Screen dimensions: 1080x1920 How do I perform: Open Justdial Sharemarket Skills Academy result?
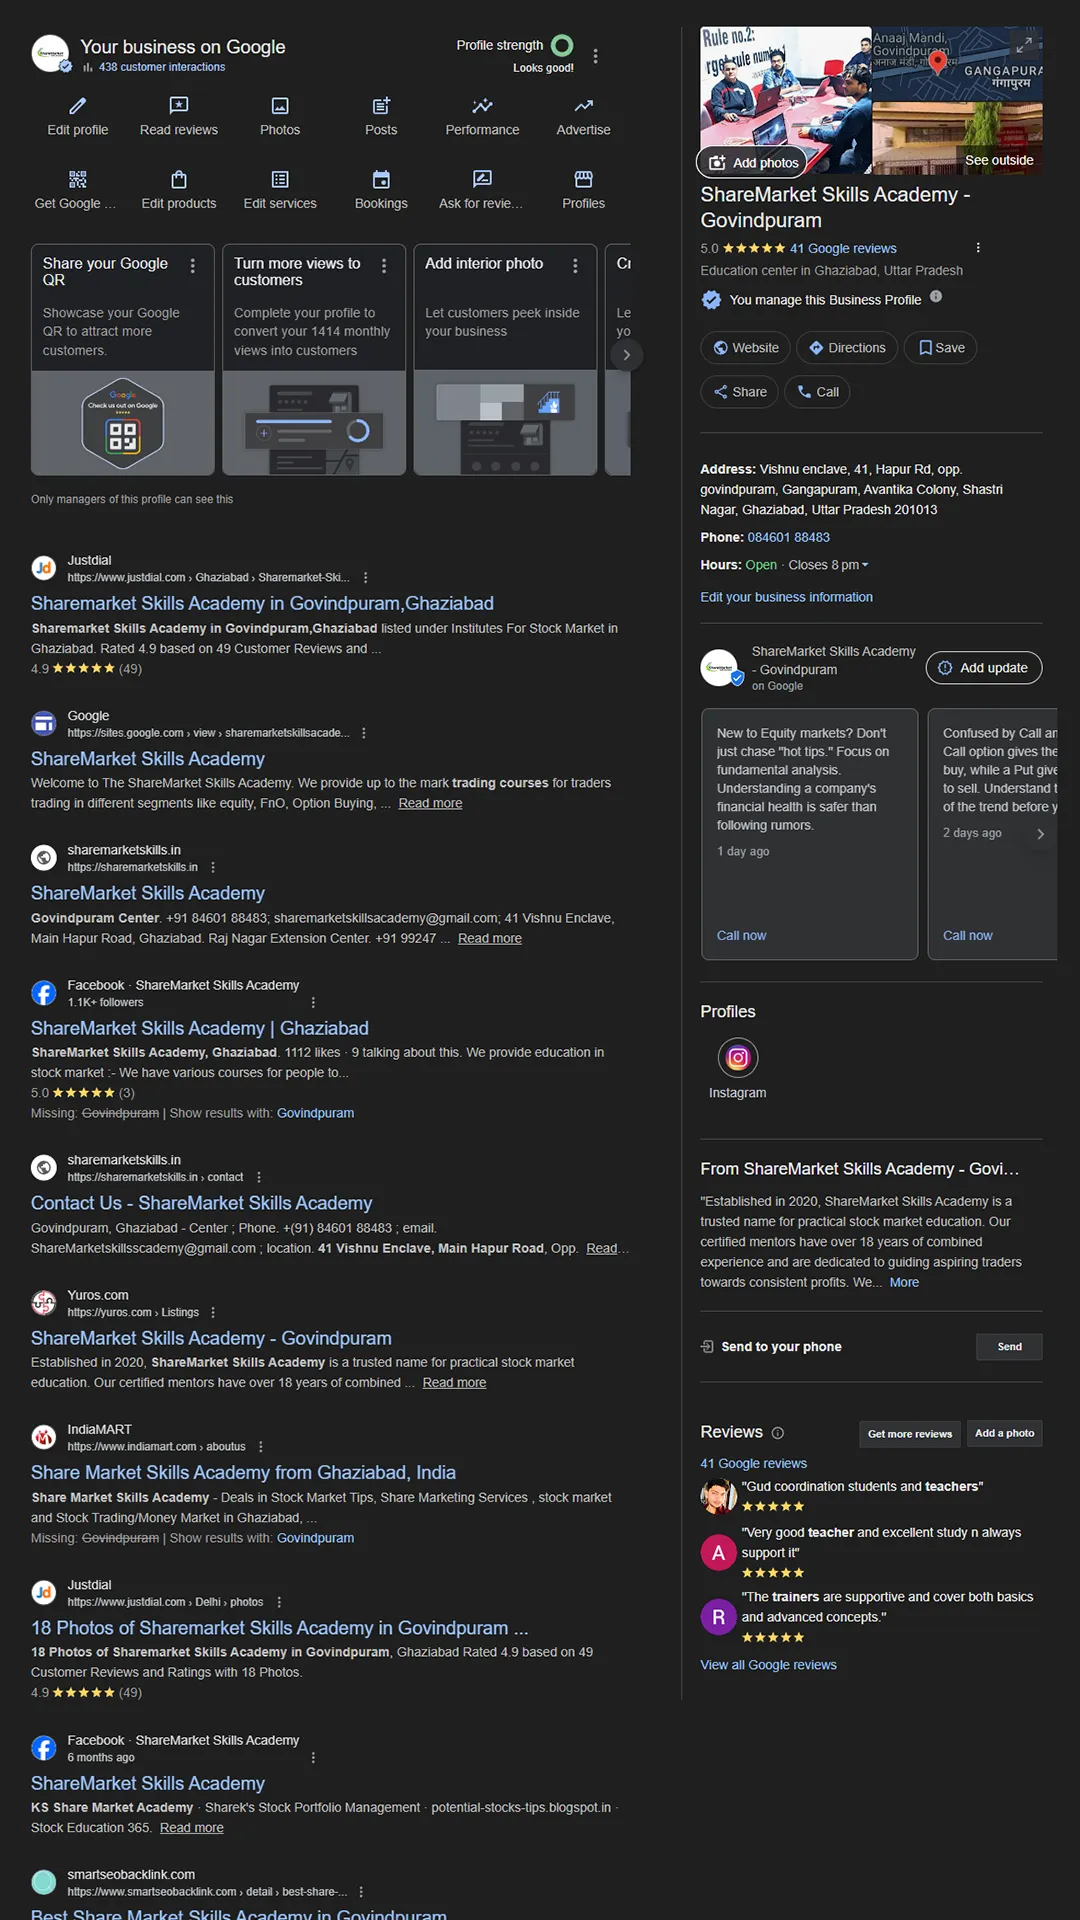click(x=262, y=603)
